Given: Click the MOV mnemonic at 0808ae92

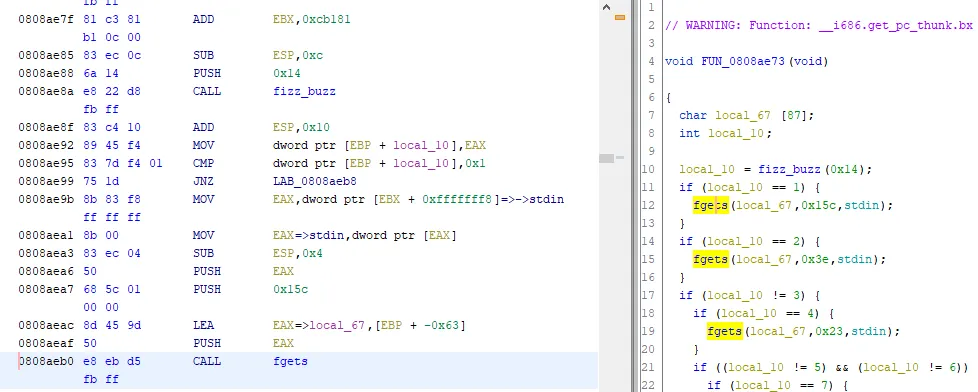Looking at the screenshot, I should (x=203, y=145).
